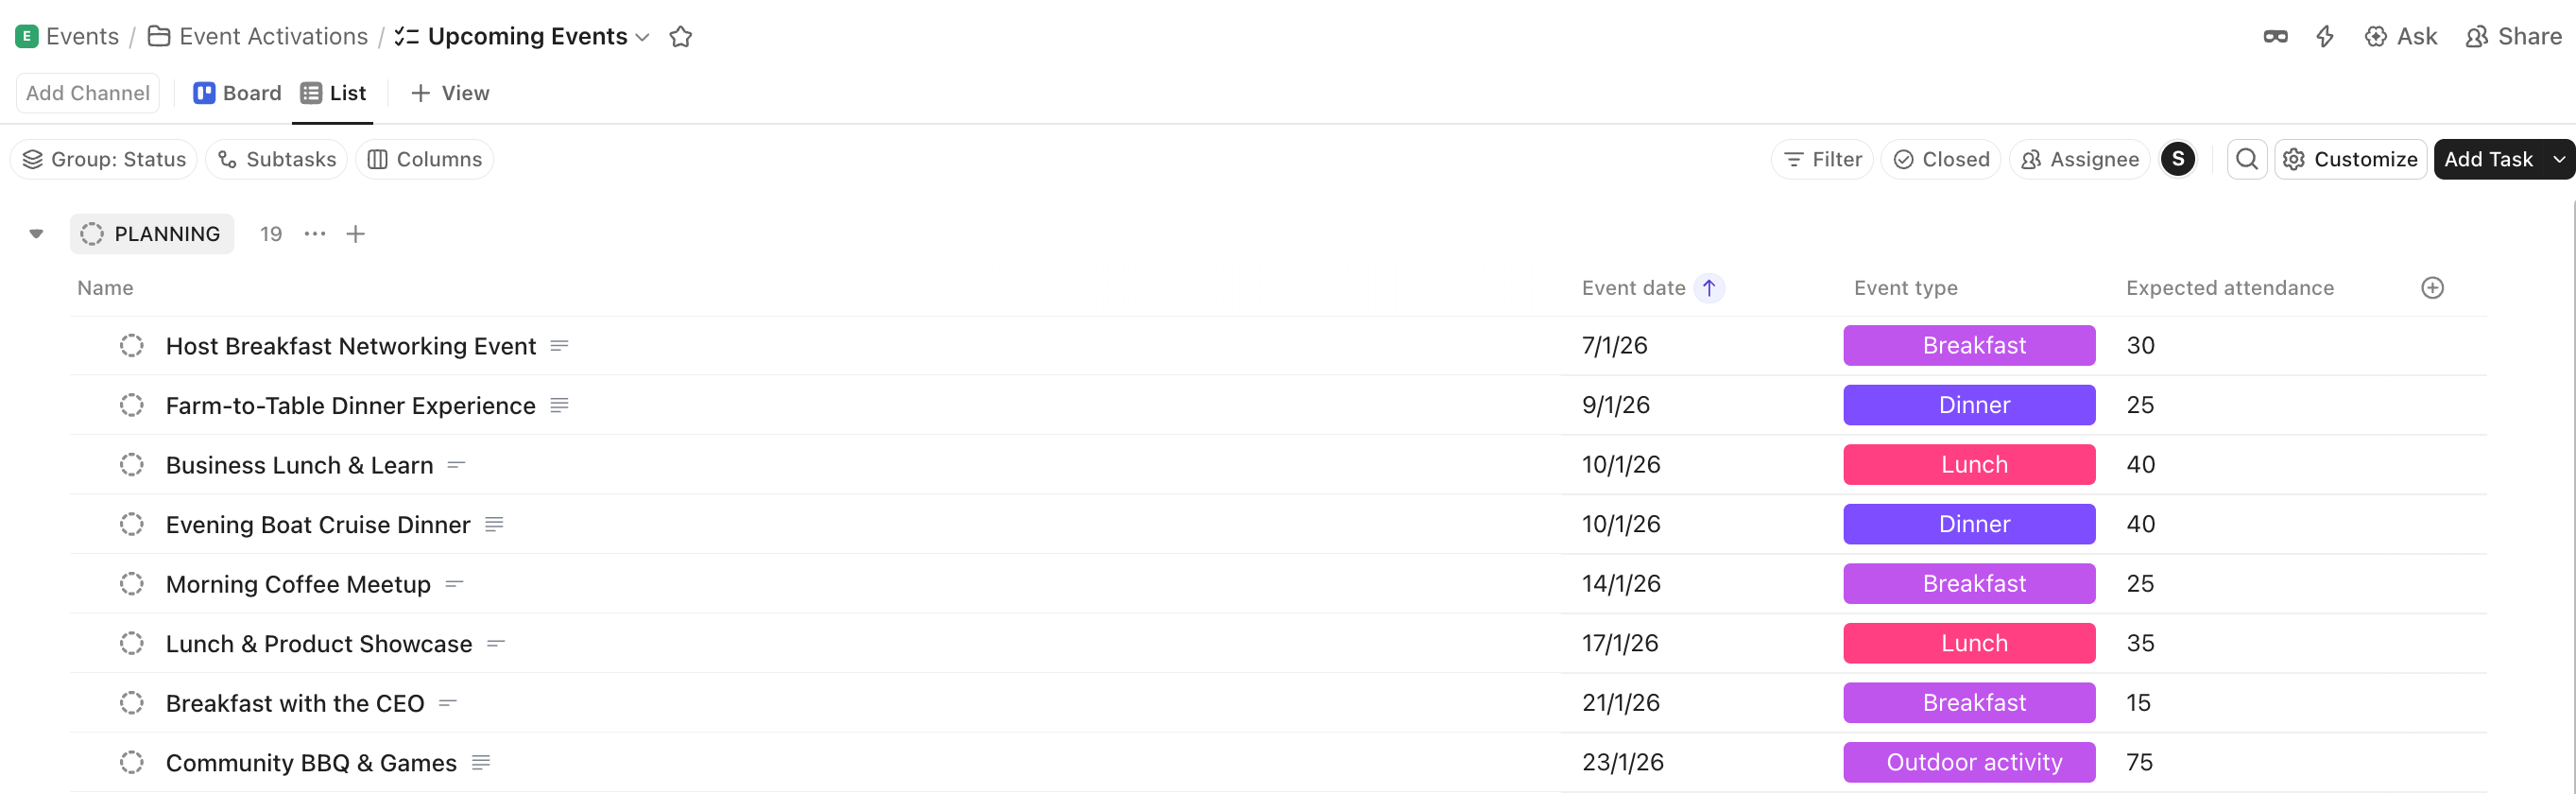Open the Event Activations folder breadcrumb
The height and width of the screenshot is (794, 2576).
pyautogui.click(x=272, y=36)
